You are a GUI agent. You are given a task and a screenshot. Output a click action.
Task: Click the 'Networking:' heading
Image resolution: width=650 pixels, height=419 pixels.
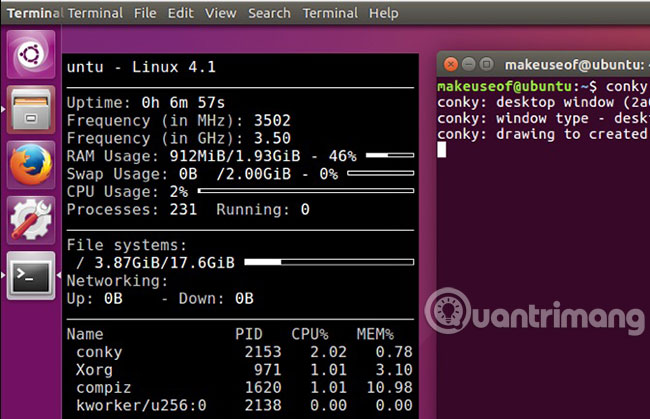point(117,281)
